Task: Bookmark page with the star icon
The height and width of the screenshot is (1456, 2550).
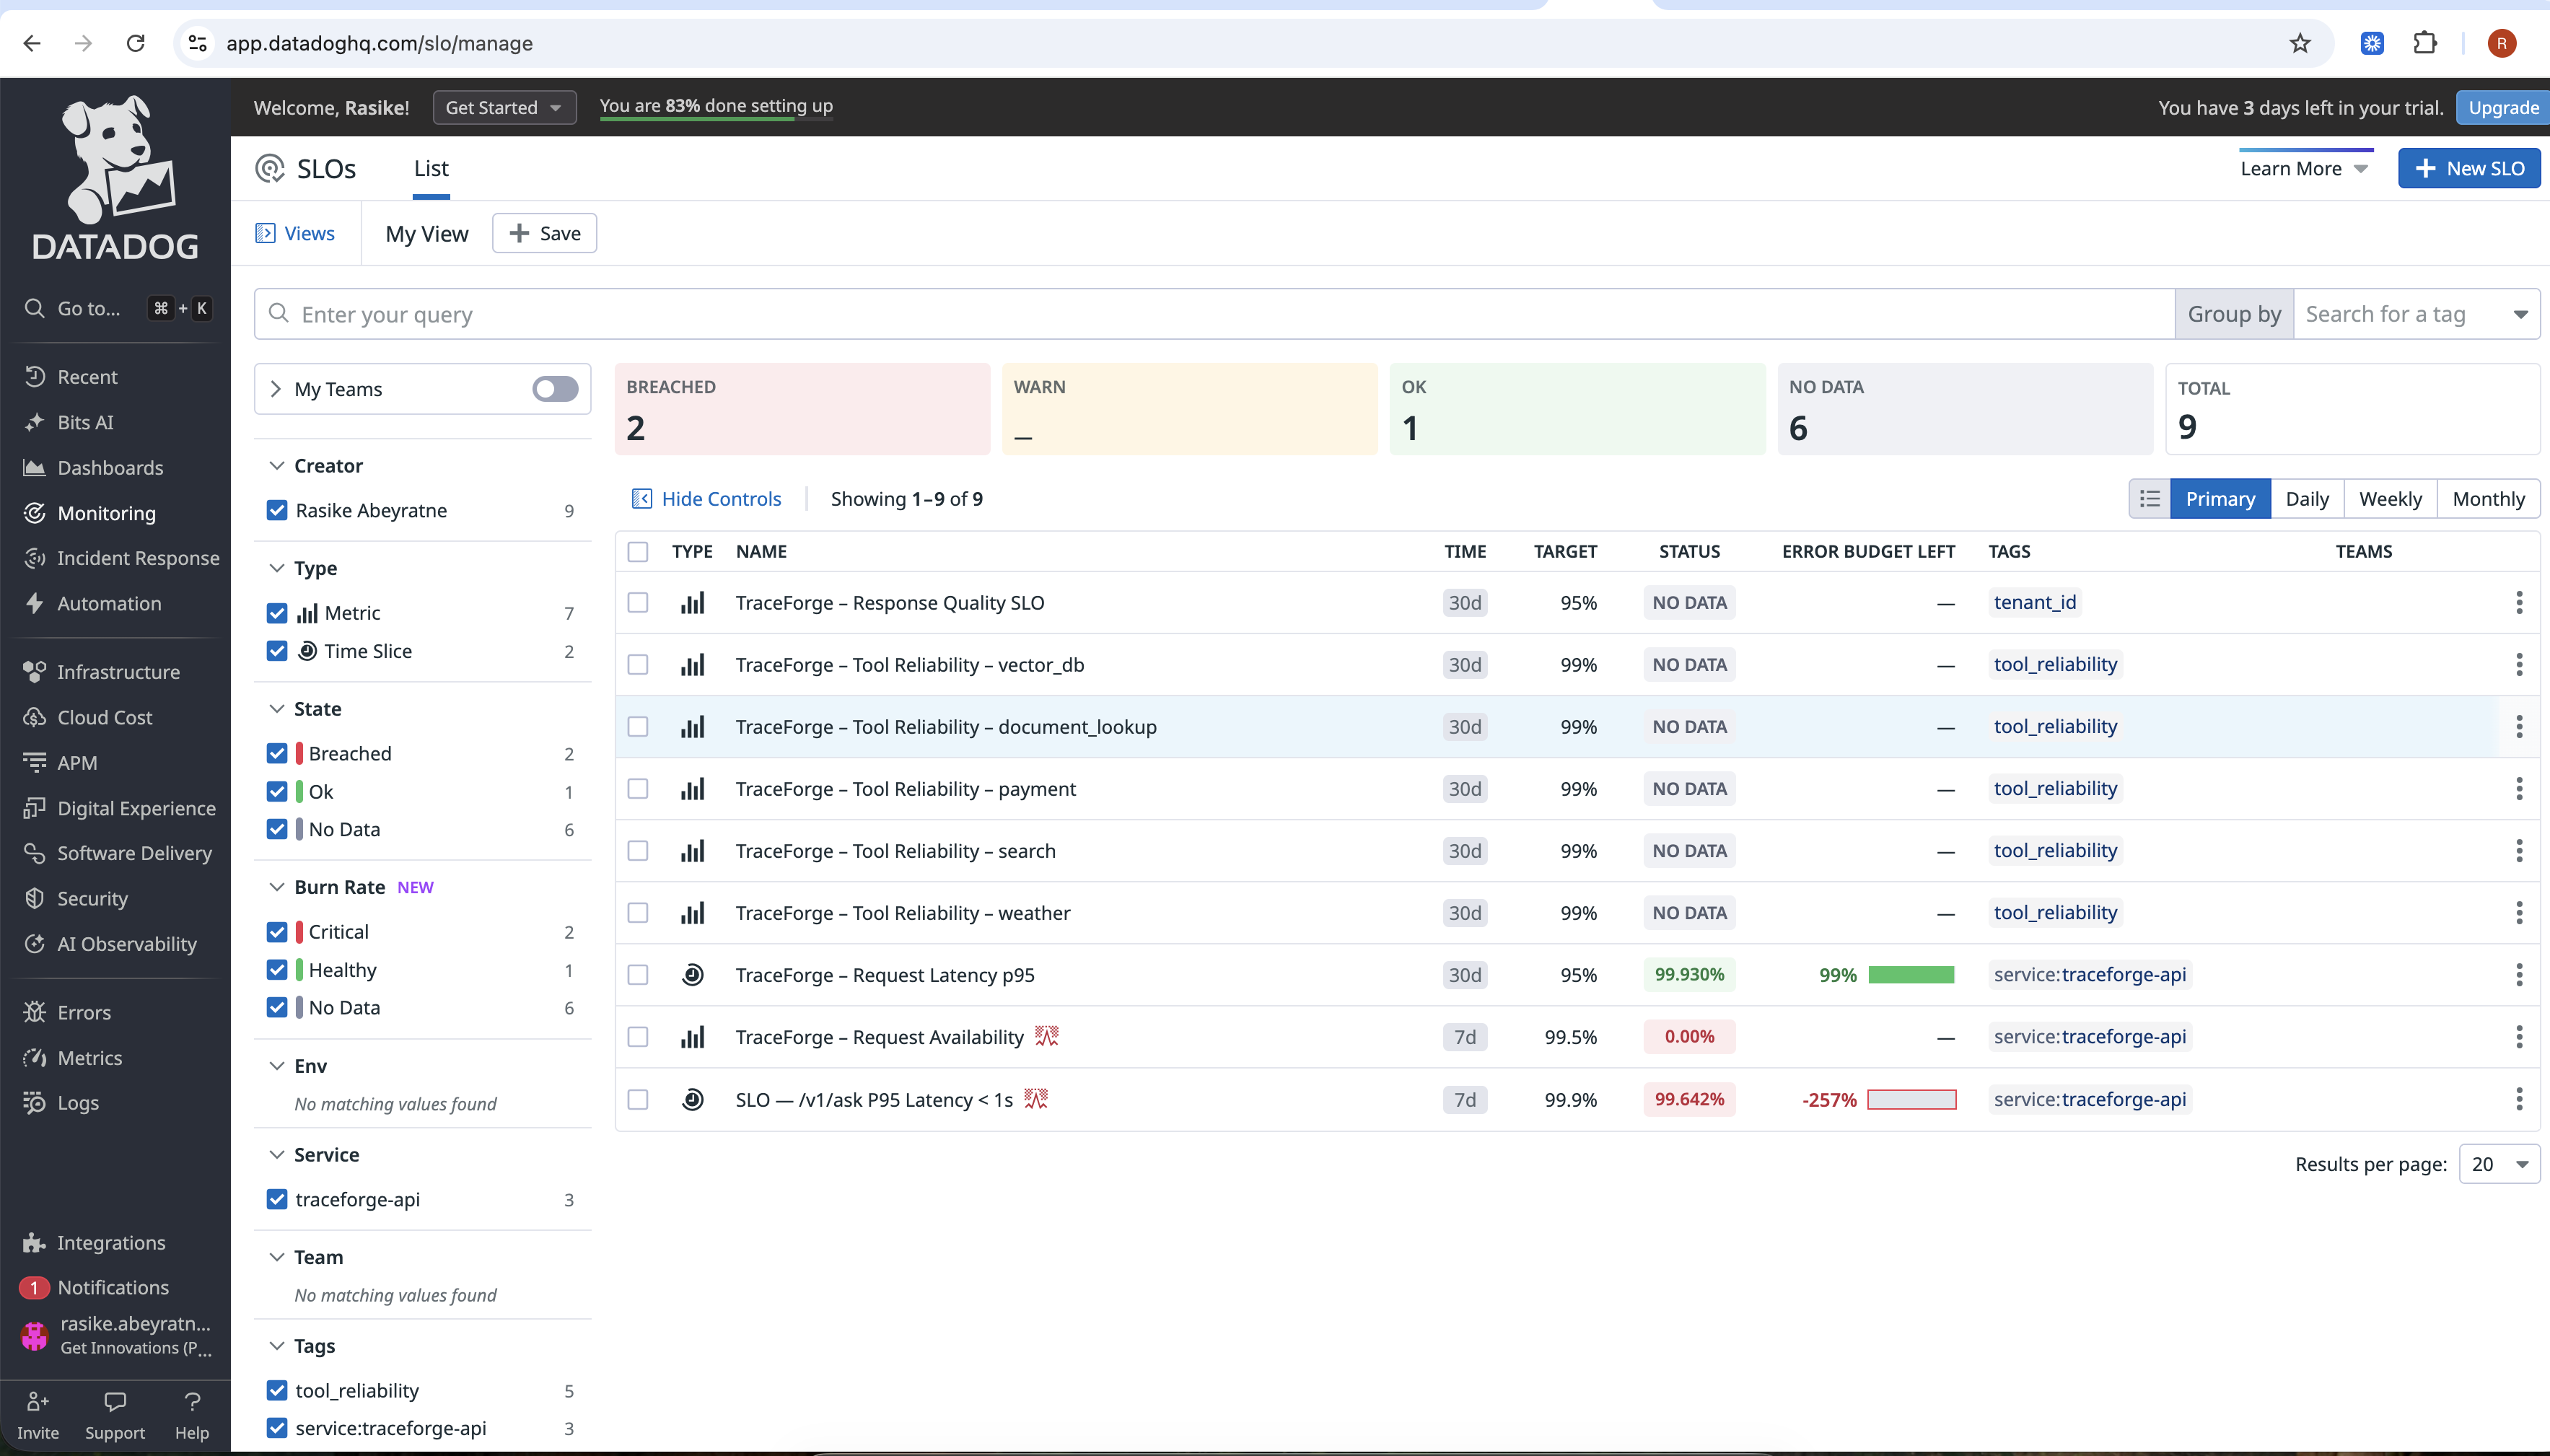Action: pyautogui.click(x=2300, y=43)
